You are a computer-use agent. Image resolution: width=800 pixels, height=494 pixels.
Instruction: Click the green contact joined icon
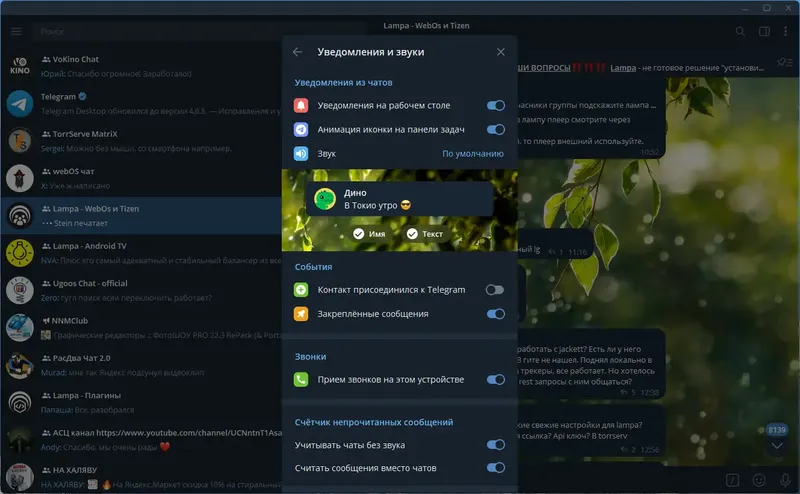[x=301, y=290]
